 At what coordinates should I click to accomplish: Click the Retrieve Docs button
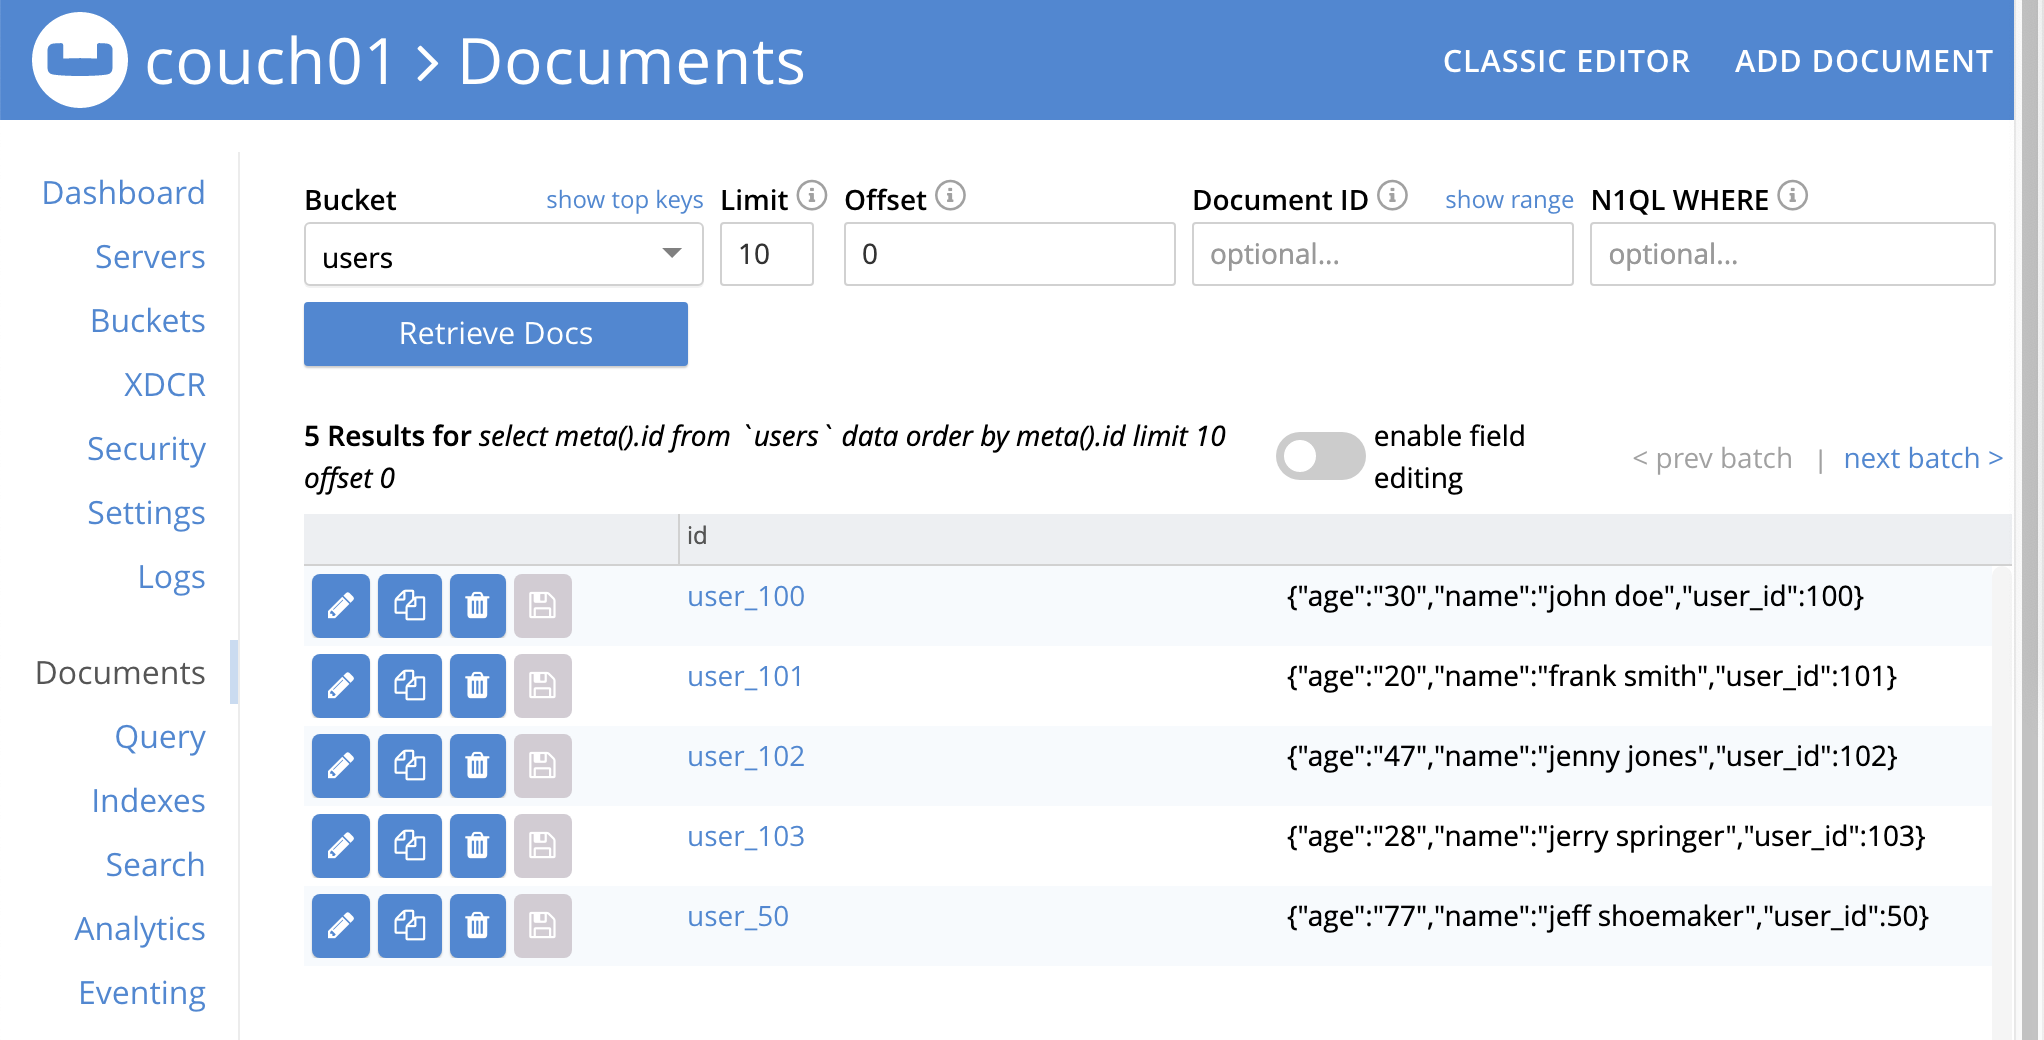[x=496, y=334]
